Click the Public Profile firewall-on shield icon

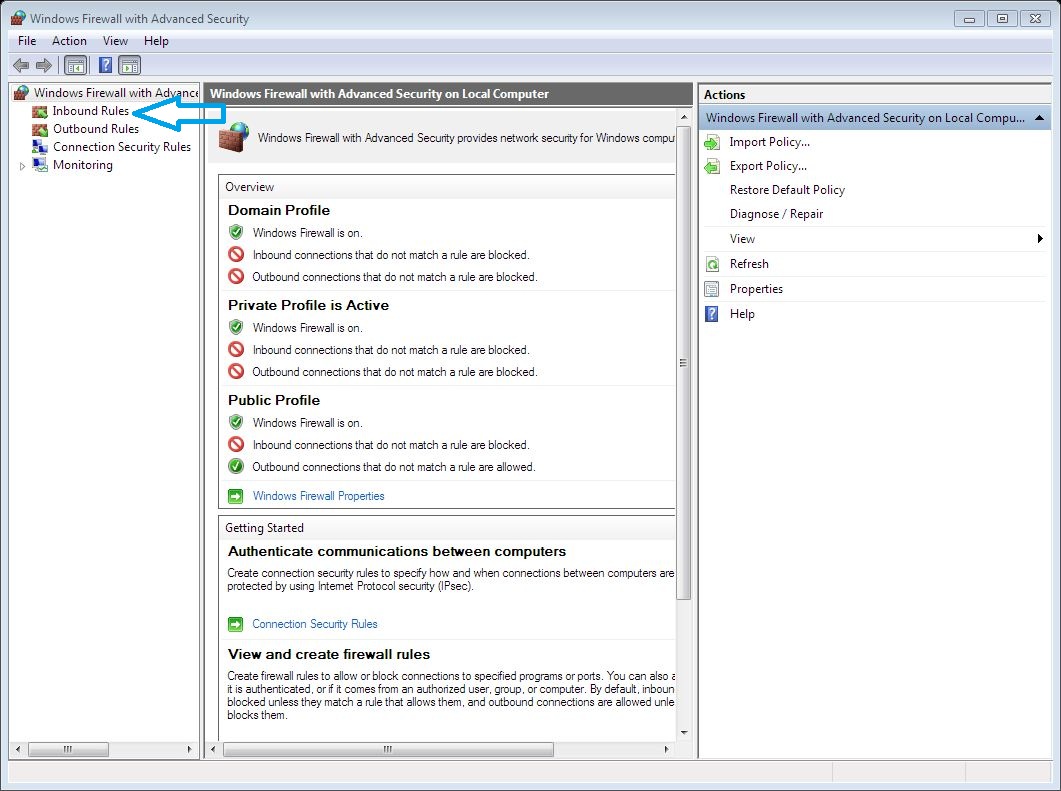click(235, 422)
